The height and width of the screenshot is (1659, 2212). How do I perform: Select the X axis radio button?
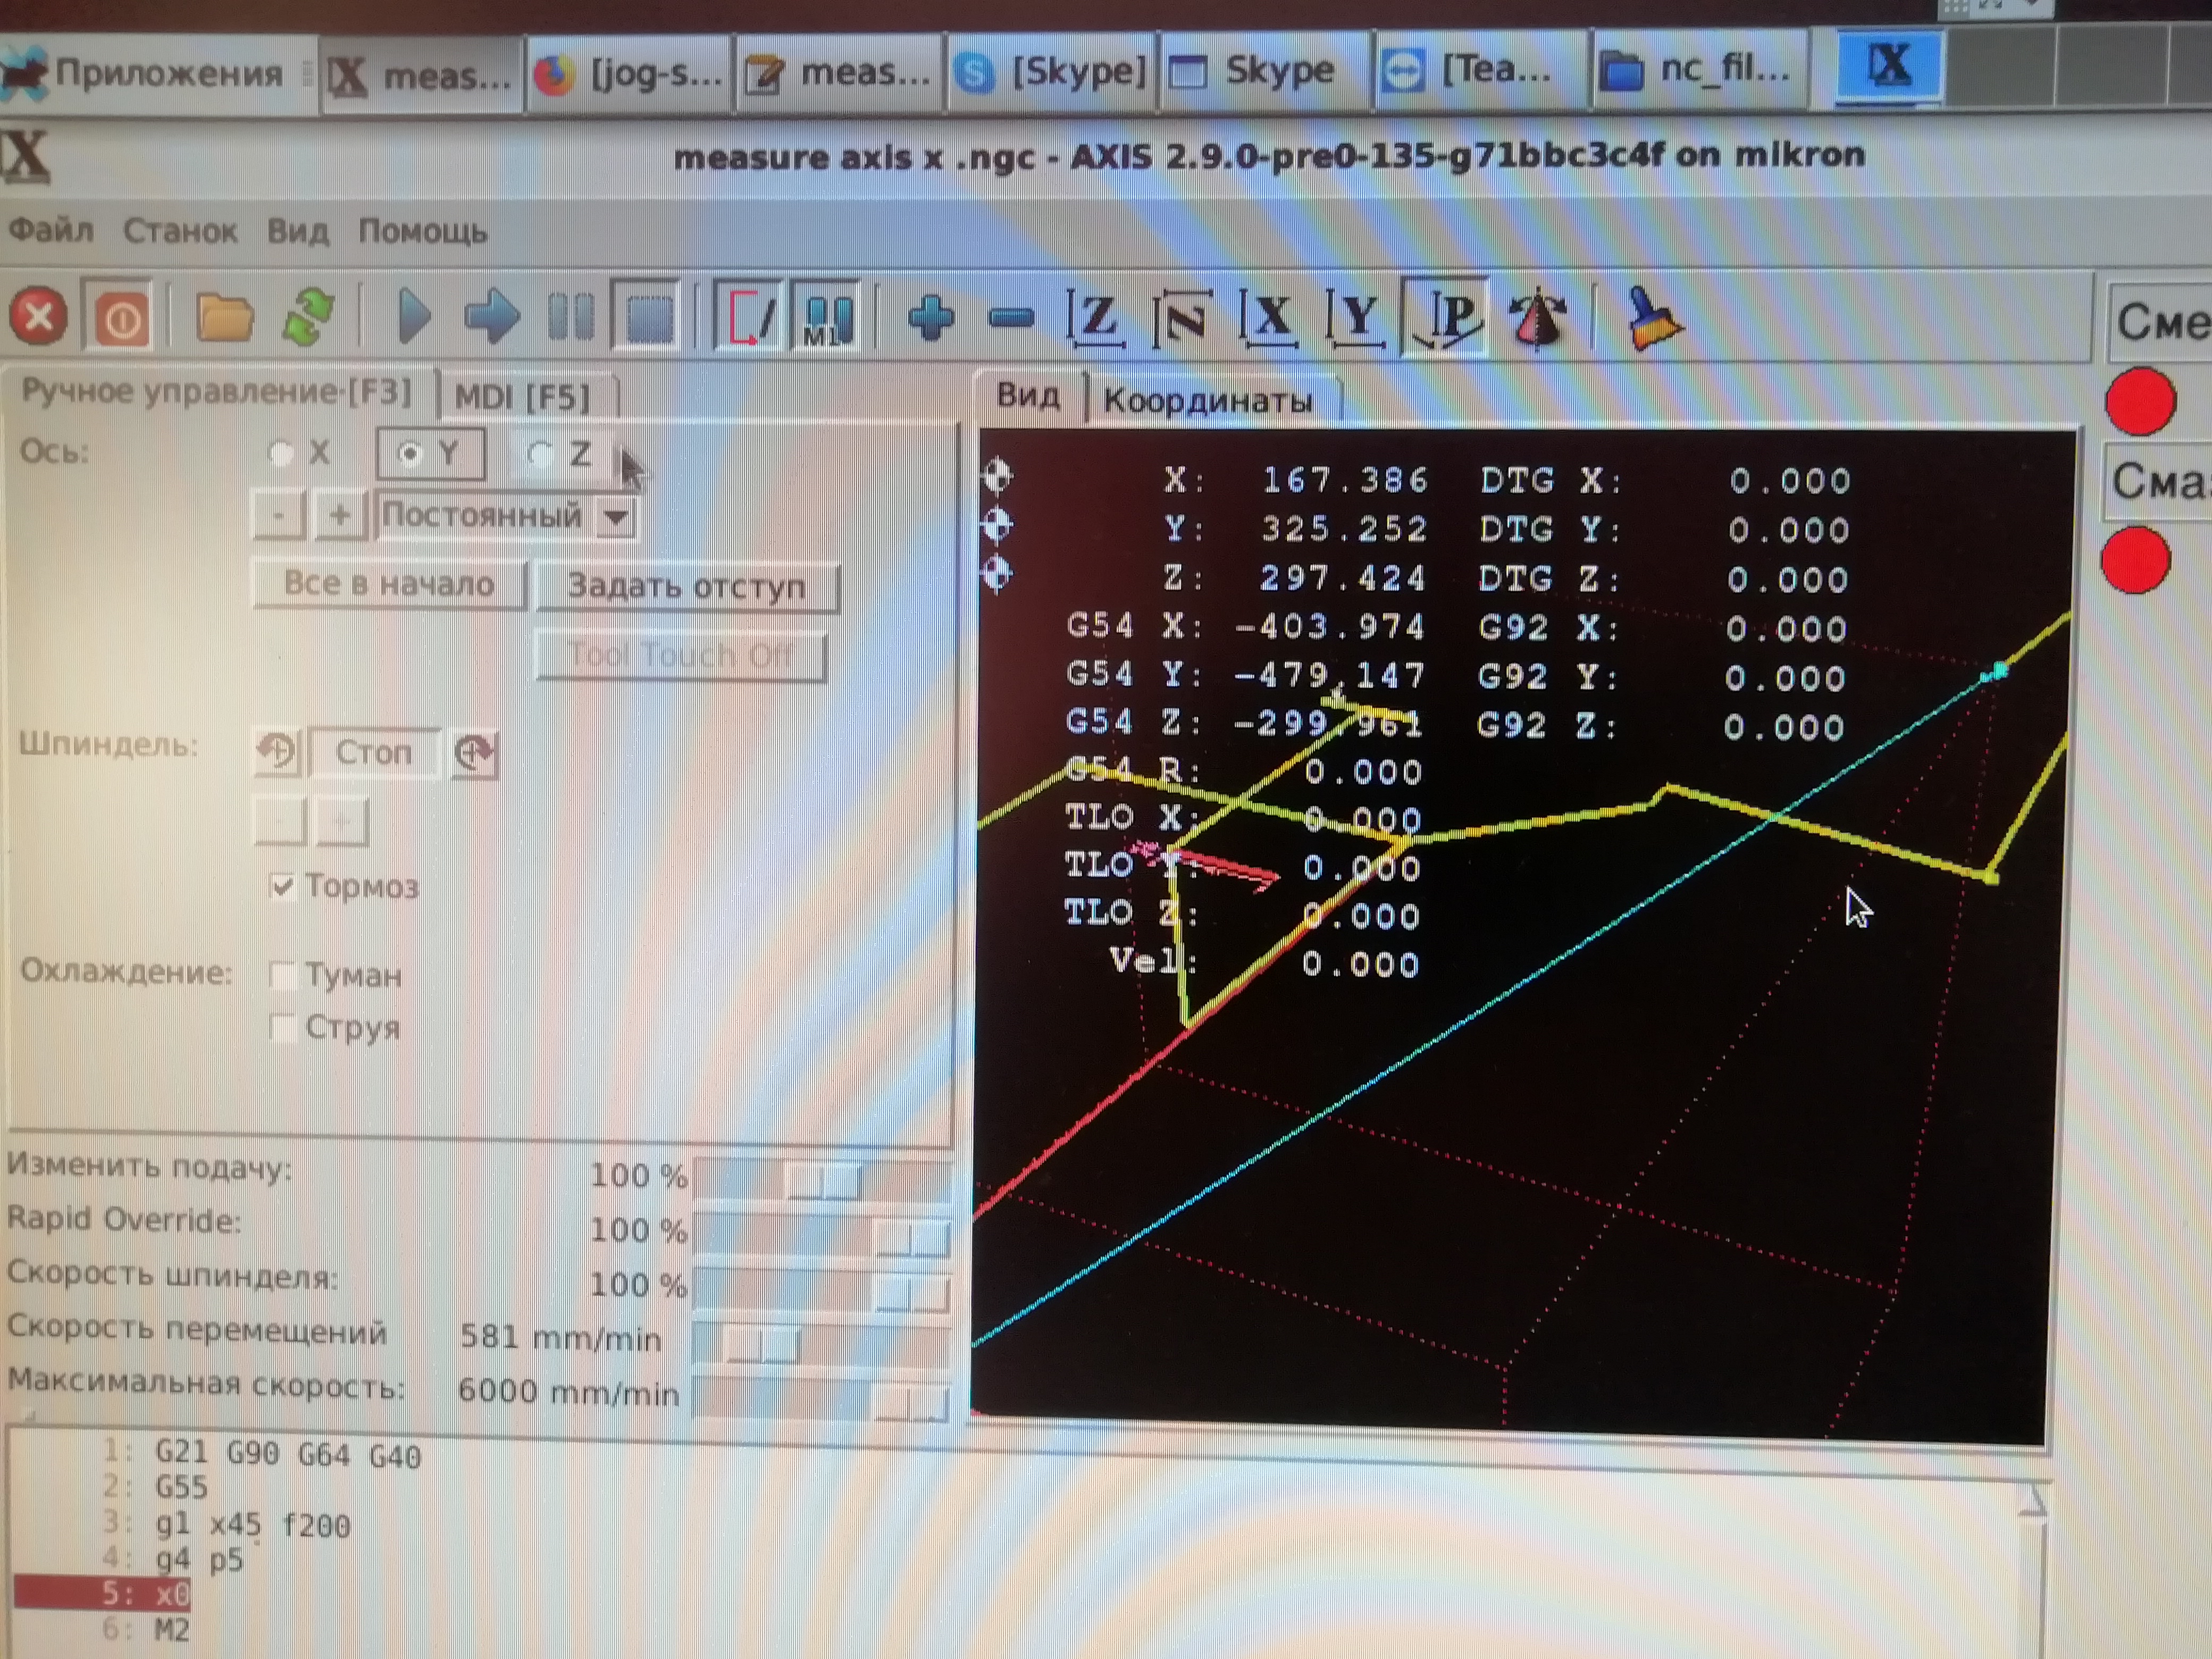(x=281, y=454)
